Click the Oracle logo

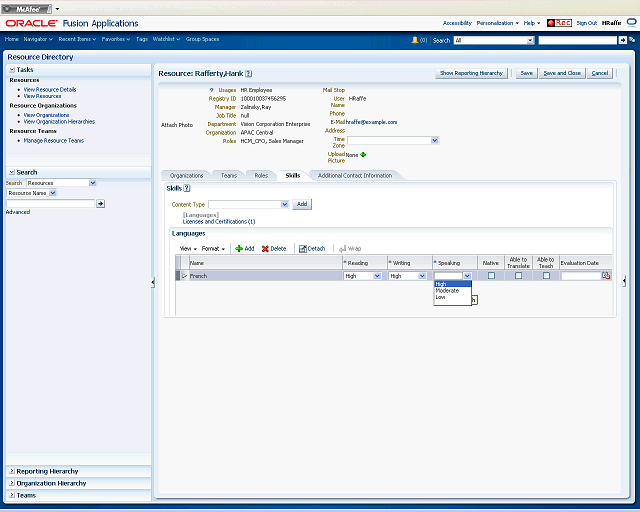31,23
